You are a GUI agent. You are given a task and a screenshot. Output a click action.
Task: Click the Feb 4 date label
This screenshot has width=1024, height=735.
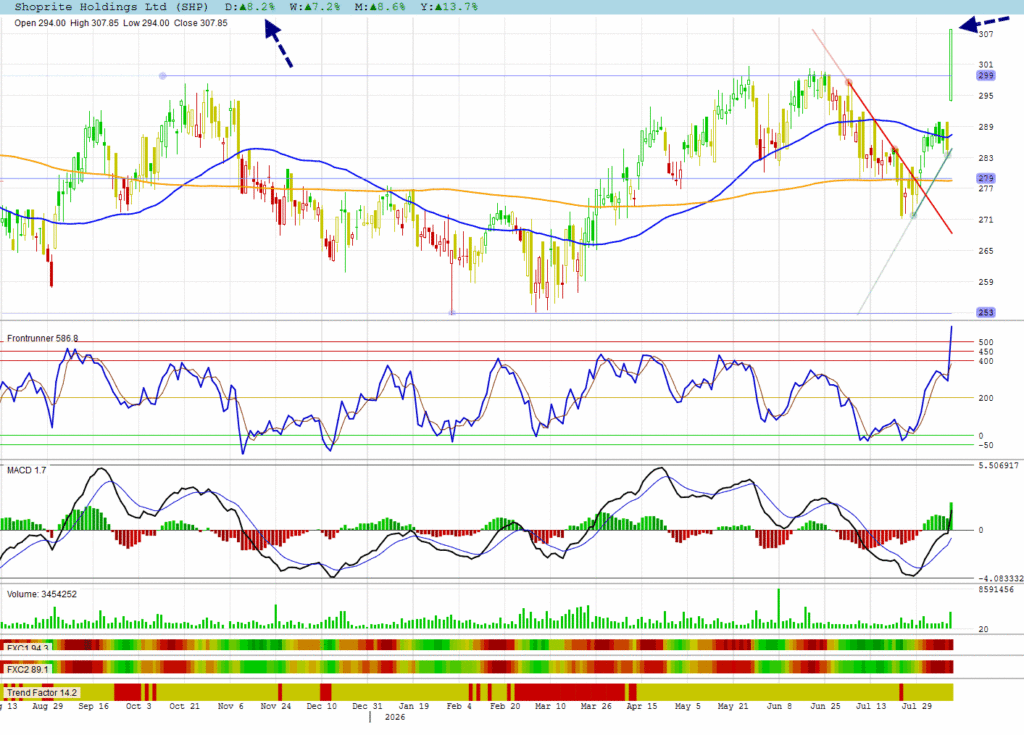[459, 706]
